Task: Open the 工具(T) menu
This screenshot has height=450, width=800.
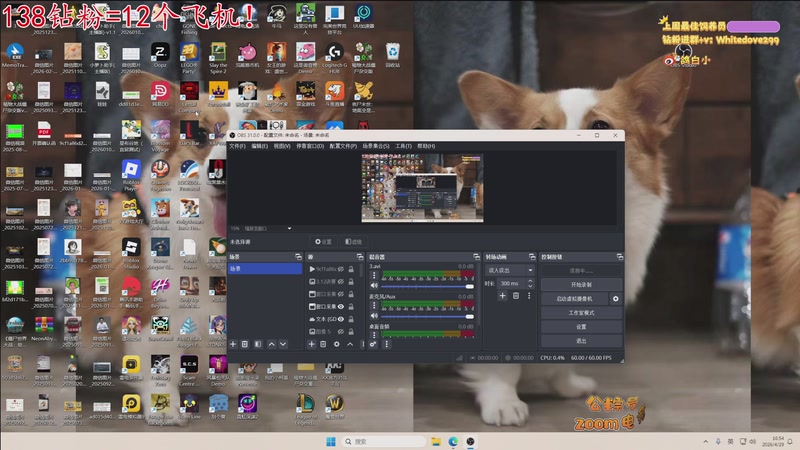Action: click(404, 146)
